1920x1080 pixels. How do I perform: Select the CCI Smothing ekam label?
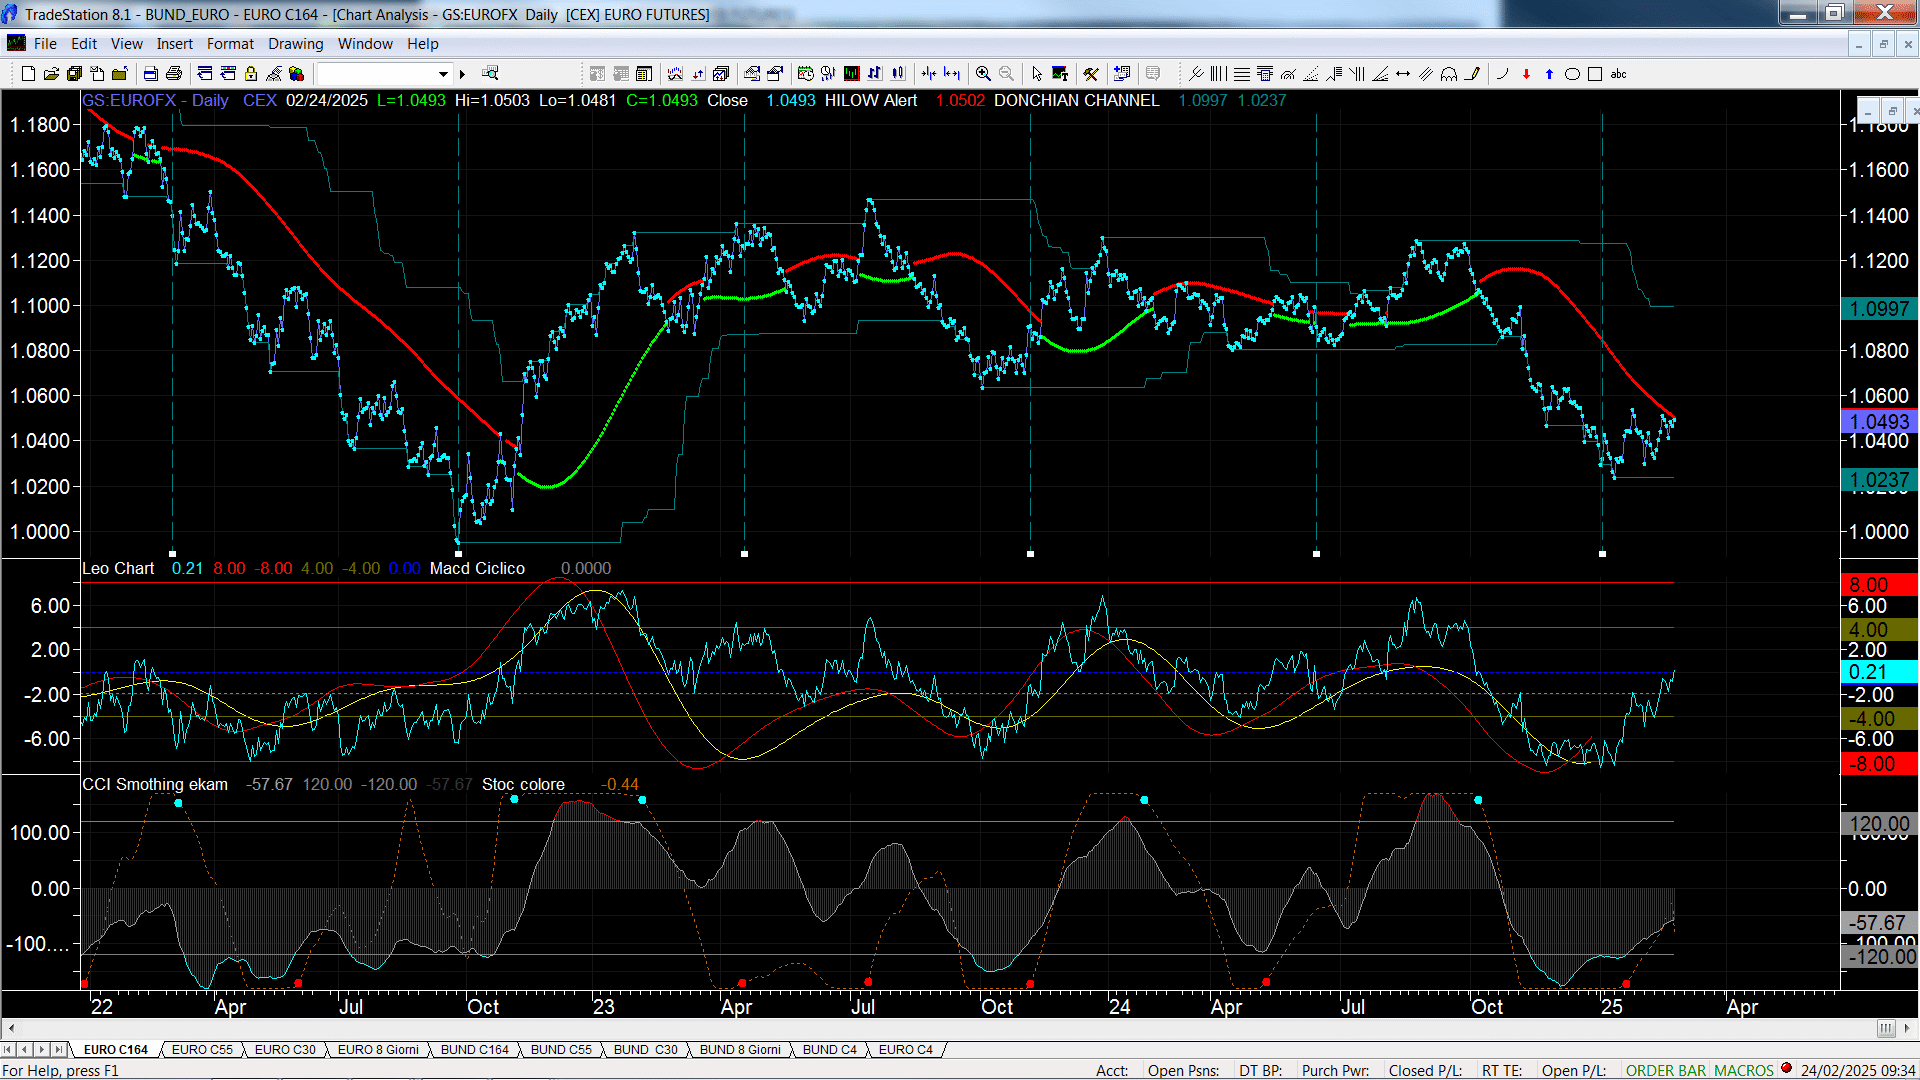point(155,784)
